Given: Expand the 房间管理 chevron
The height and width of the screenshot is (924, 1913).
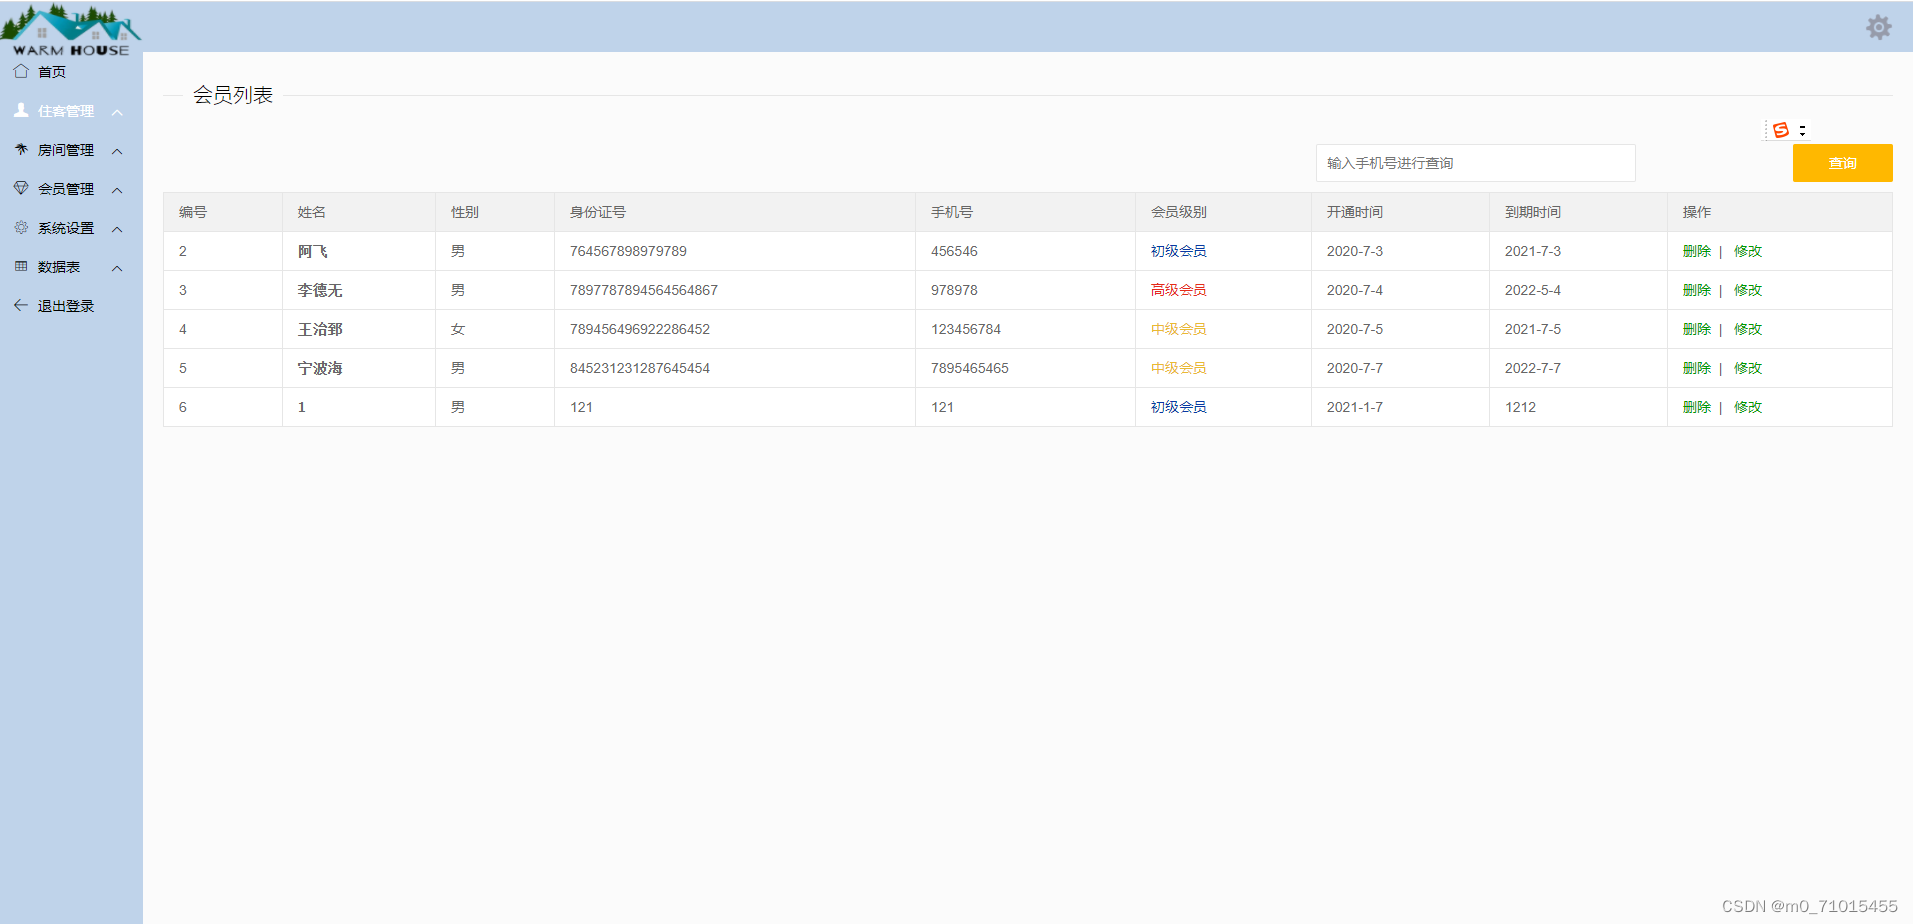Looking at the screenshot, I should click(x=117, y=151).
